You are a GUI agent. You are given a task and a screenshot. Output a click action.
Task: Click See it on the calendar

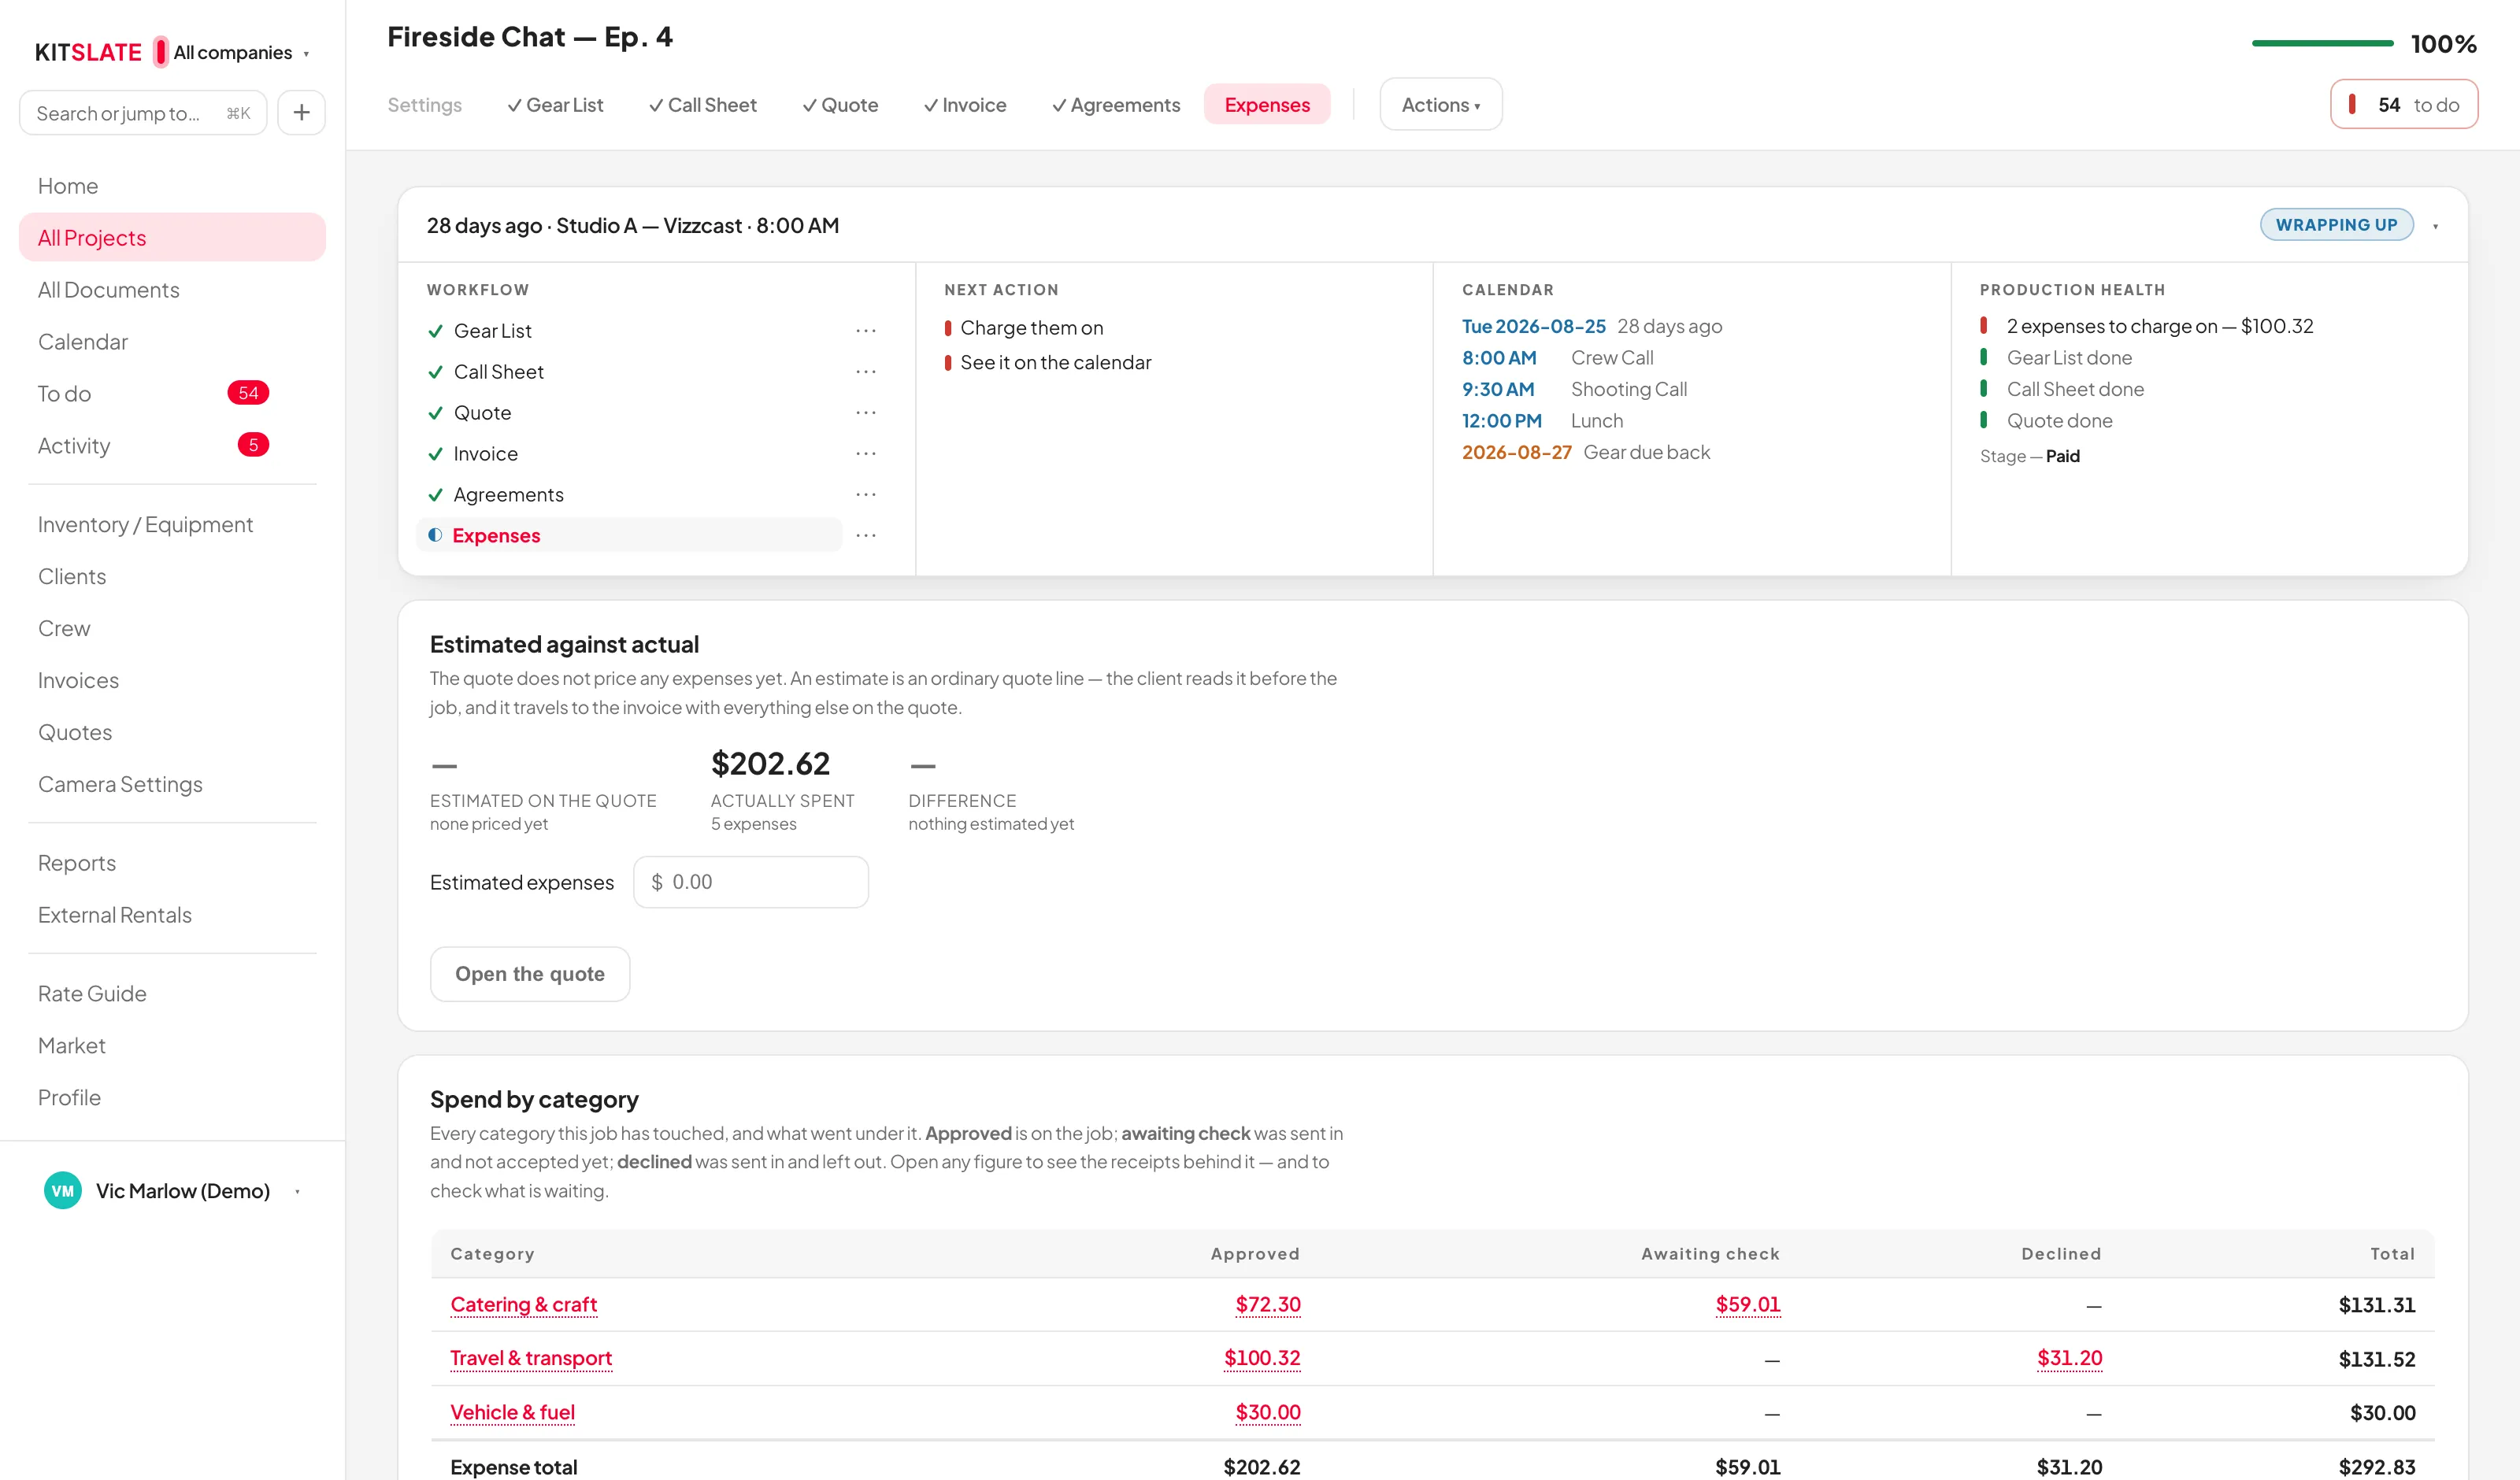click(1055, 363)
